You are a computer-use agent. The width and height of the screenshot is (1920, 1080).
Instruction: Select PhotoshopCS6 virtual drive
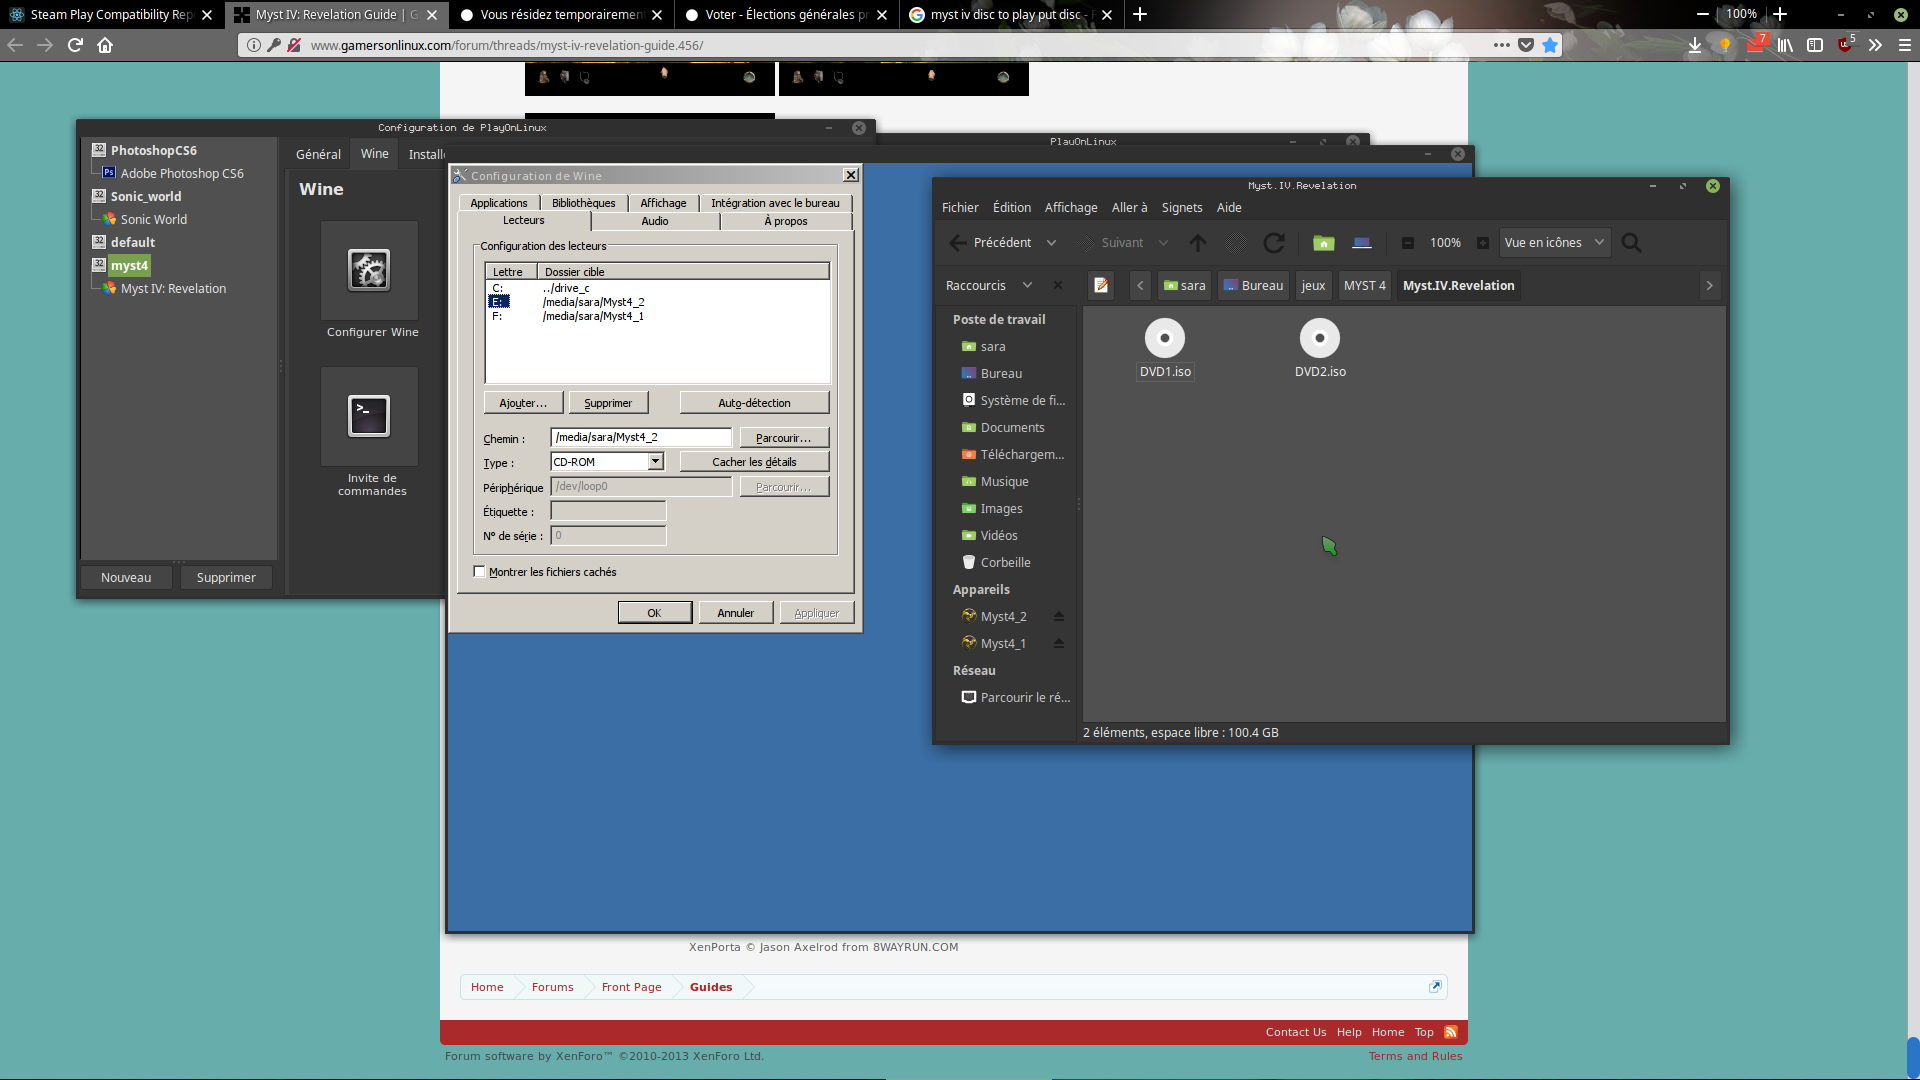coord(153,150)
